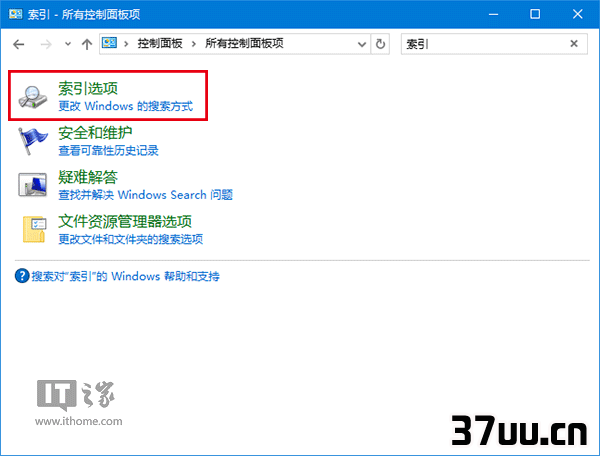Go up one level with the up arrow

coord(87,44)
